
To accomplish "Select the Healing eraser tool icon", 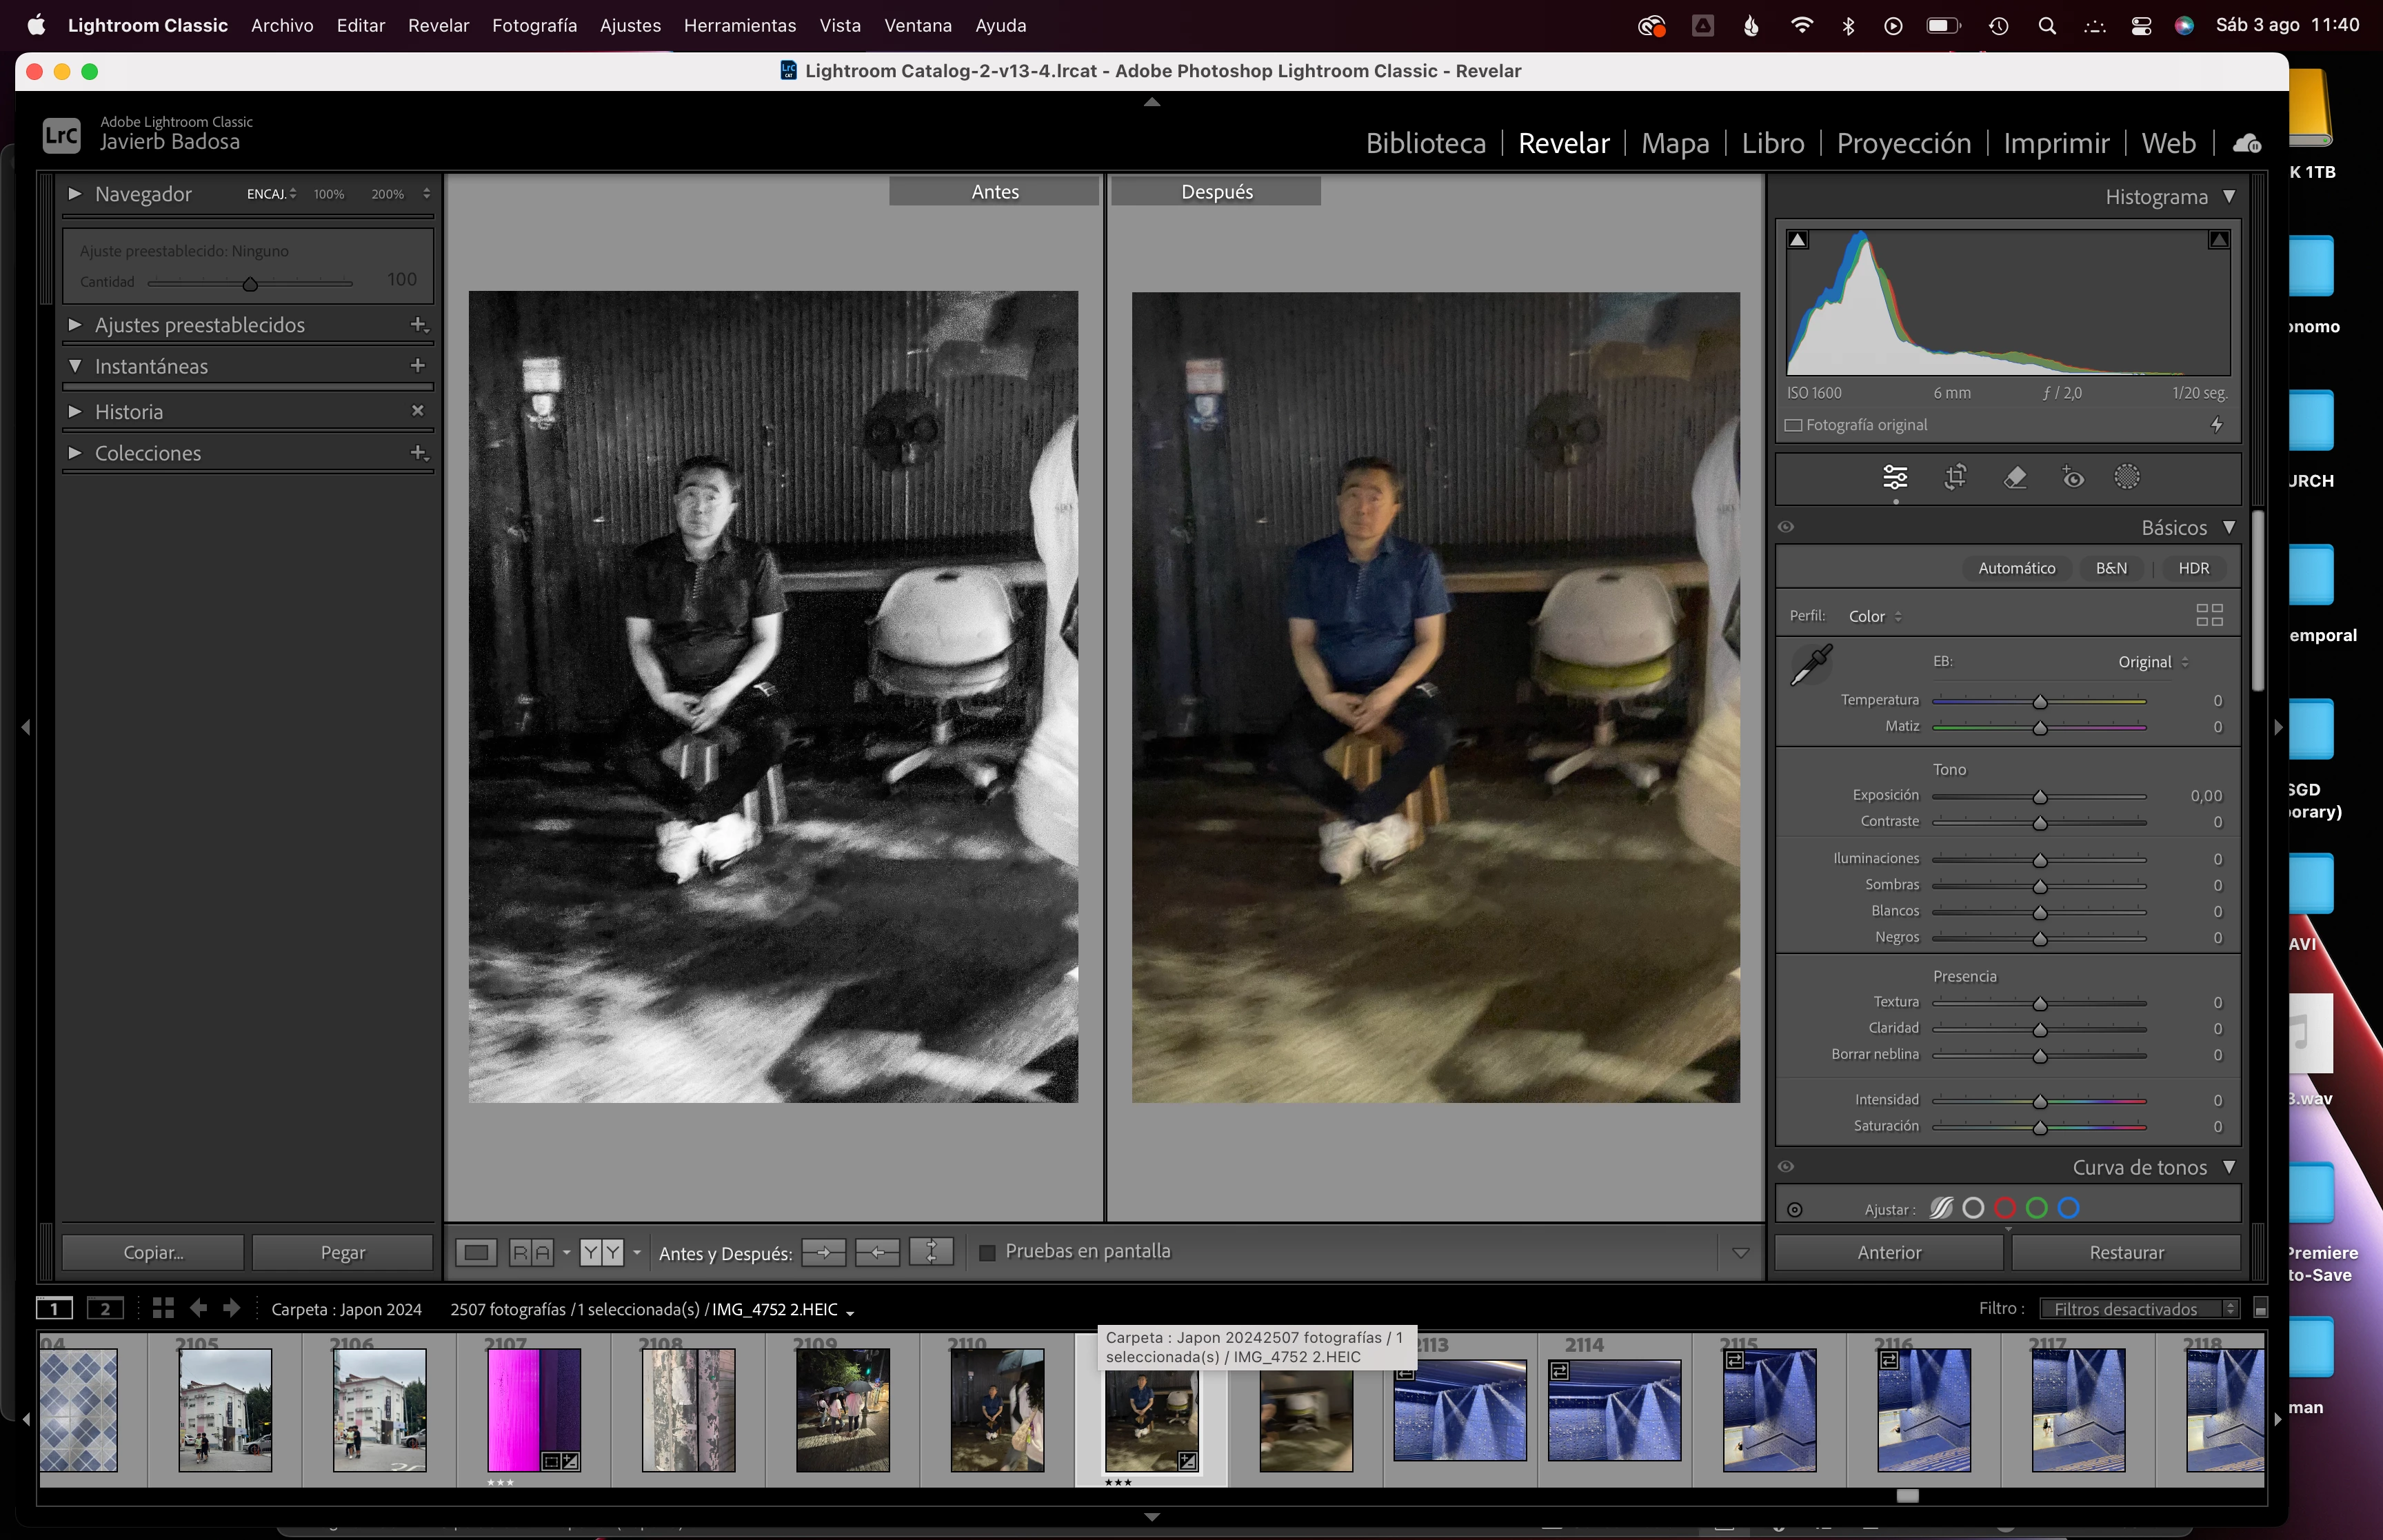I will point(2015,477).
